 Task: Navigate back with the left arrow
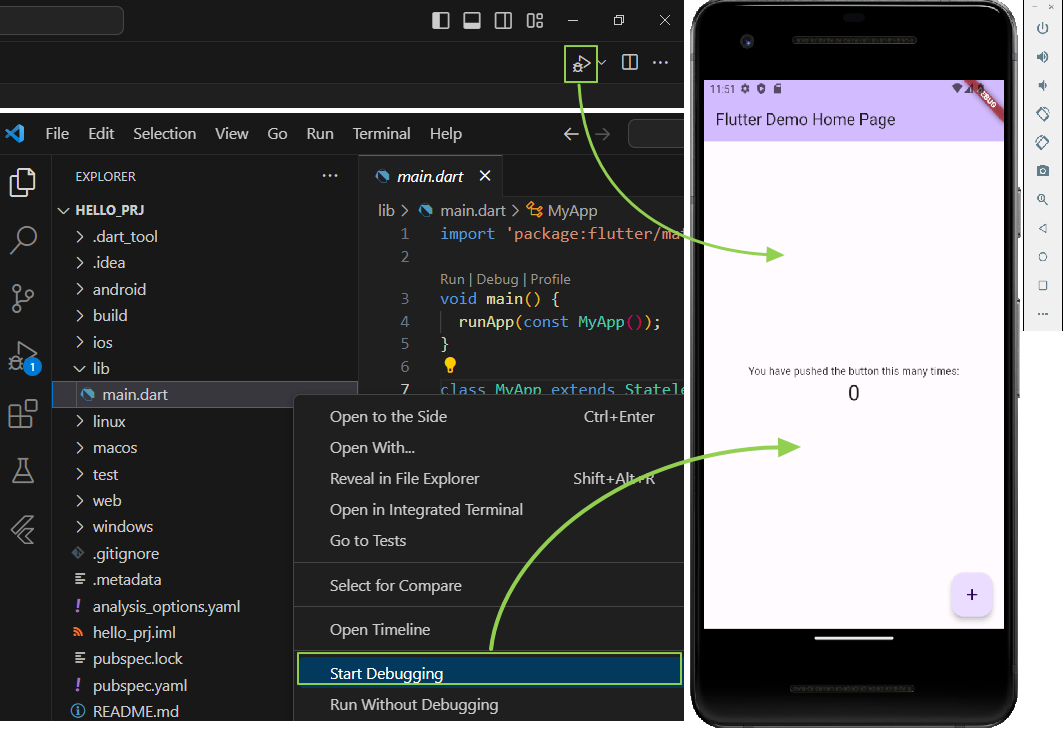(571, 134)
